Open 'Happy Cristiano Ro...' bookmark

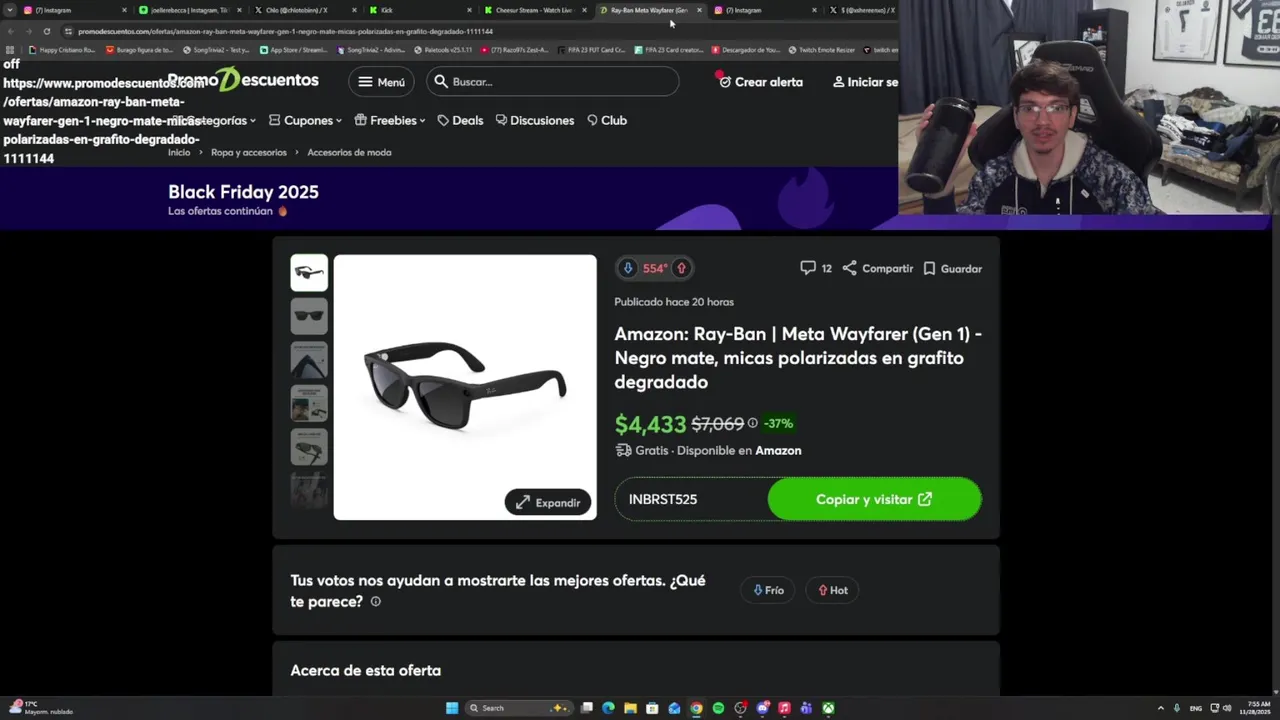[62, 49]
